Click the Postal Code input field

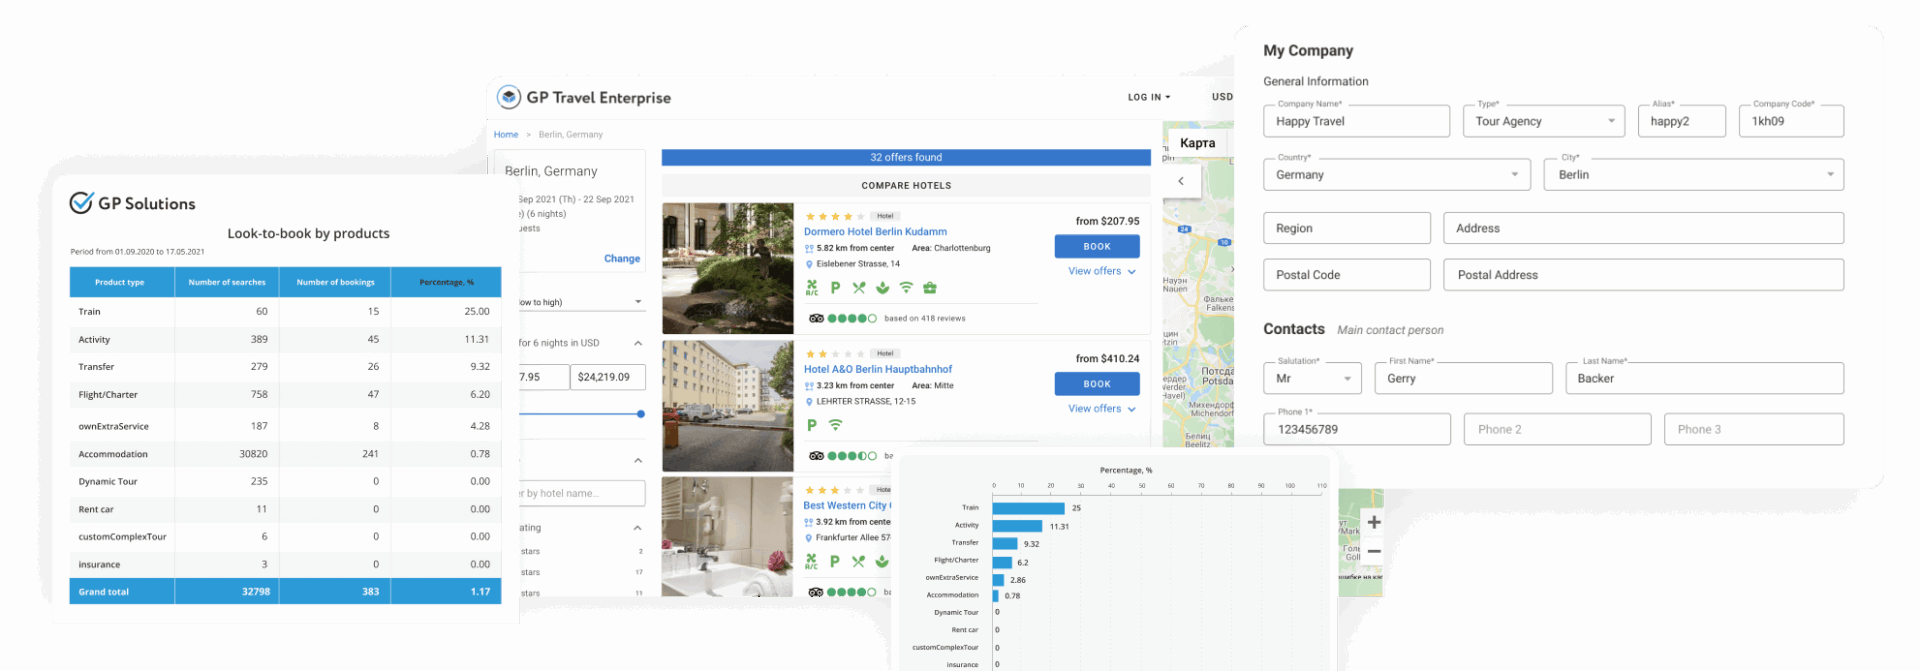click(x=1347, y=275)
